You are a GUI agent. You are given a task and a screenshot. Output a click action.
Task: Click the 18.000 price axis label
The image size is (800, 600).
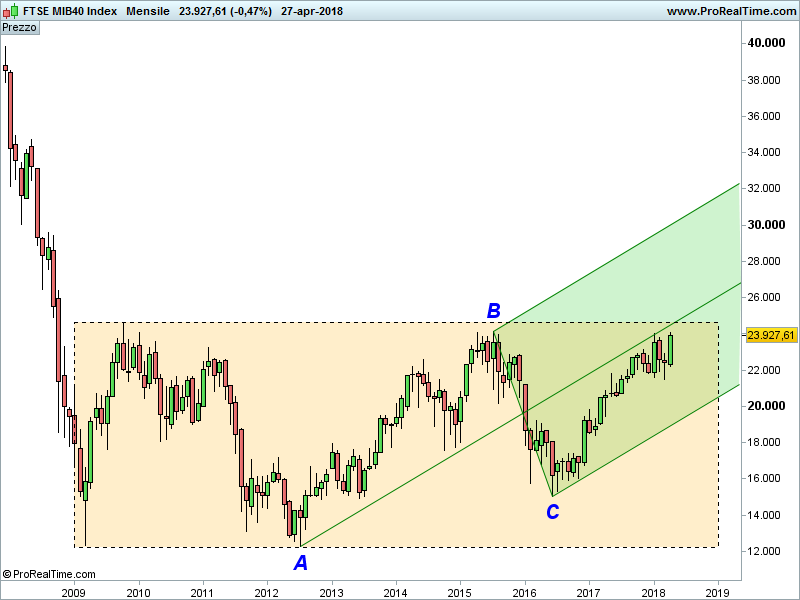click(x=764, y=442)
